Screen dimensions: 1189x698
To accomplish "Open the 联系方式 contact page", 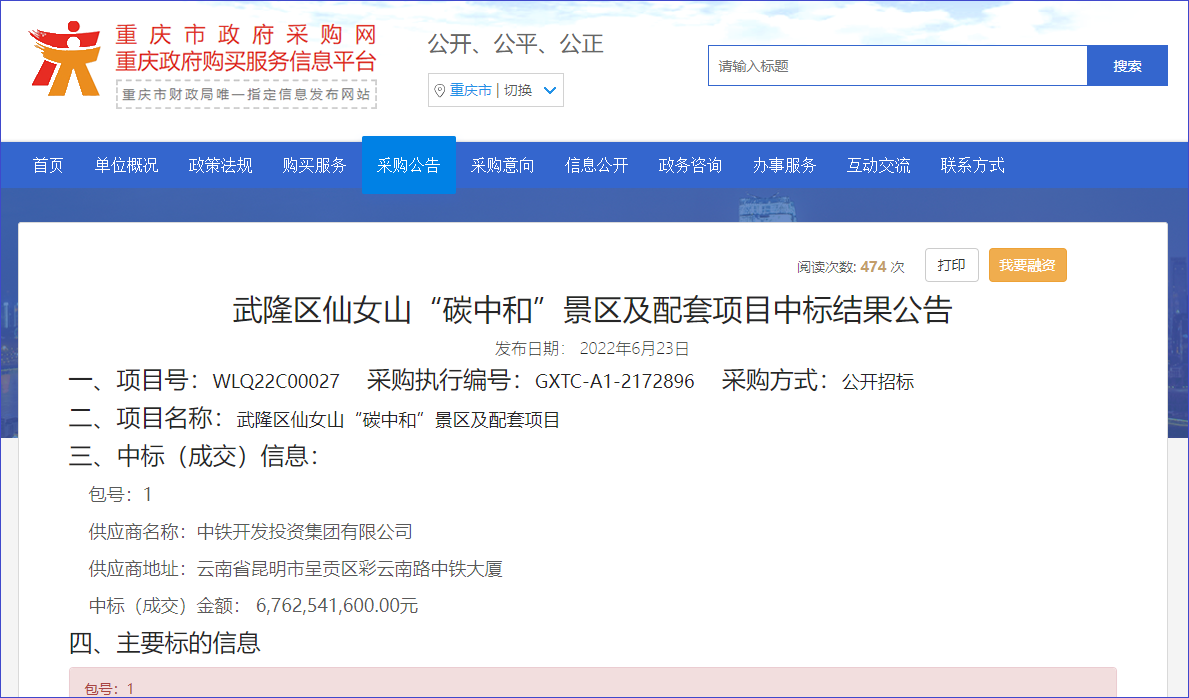I will point(972,166).
